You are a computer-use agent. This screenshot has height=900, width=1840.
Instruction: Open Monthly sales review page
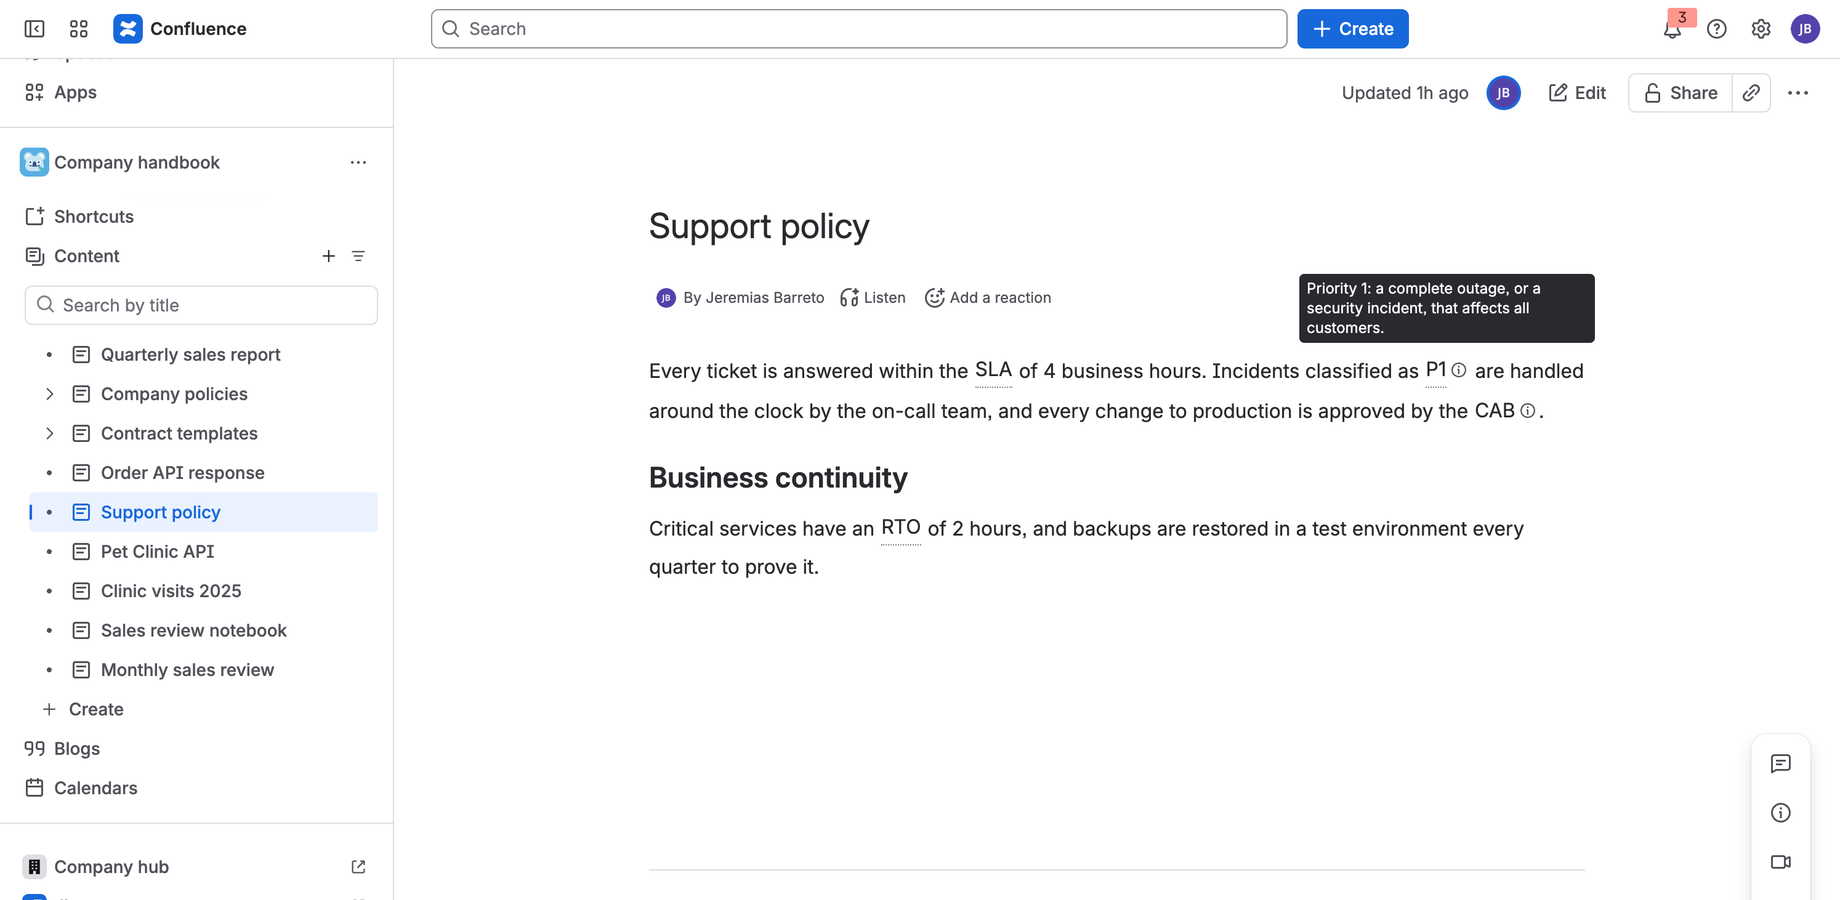187,670
